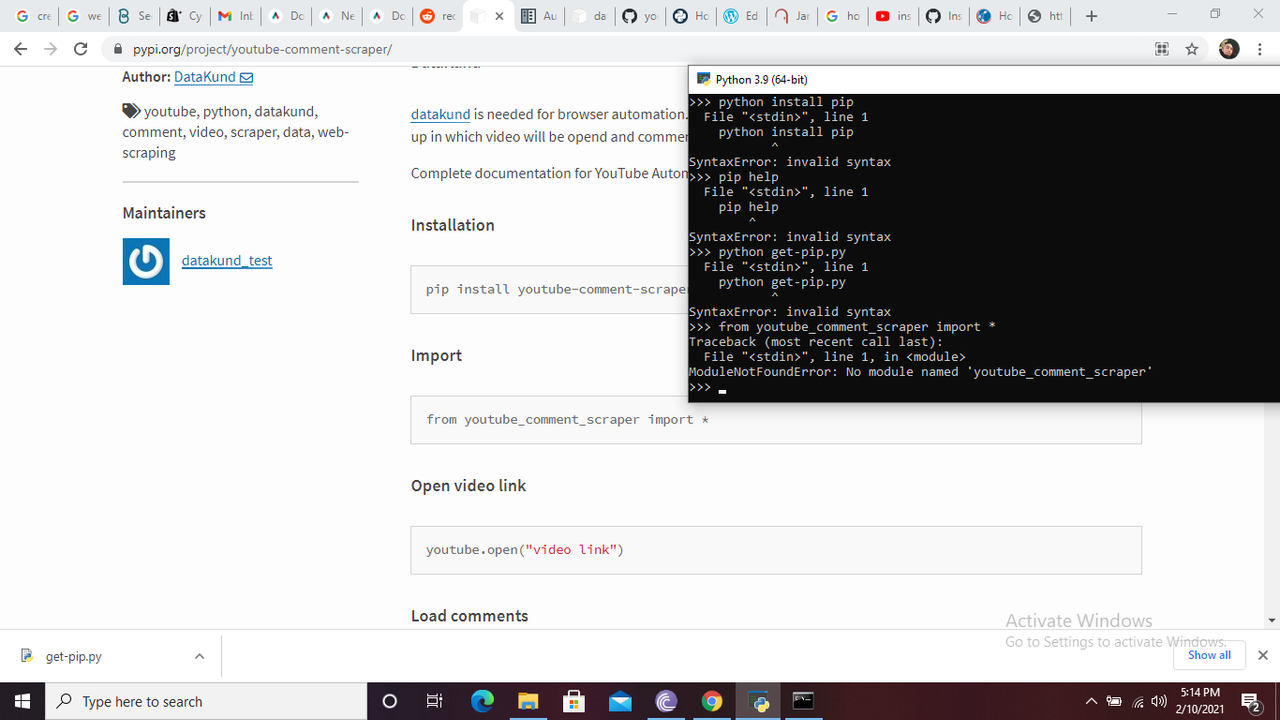Open the clock showing 5:14 PM
The height and width of the screenshot is (720, 1280).
(x=1200, y=701)
